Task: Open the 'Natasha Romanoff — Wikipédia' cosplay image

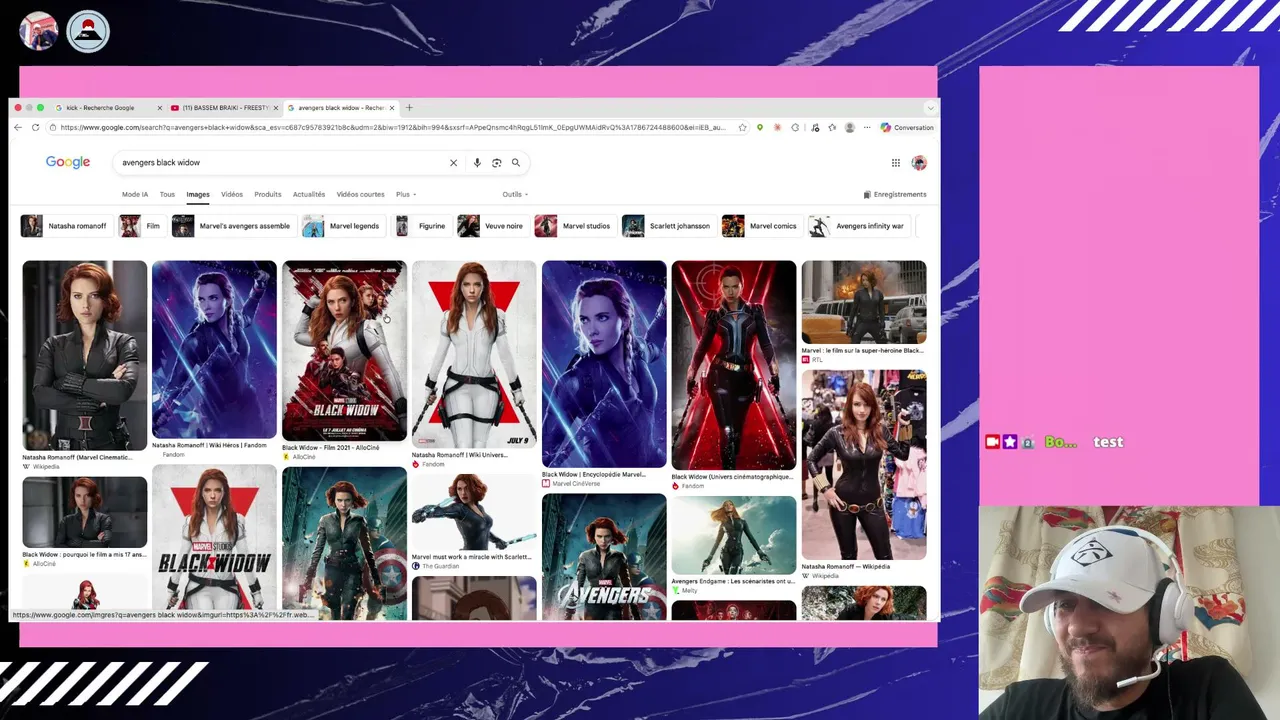Action: 864,465
